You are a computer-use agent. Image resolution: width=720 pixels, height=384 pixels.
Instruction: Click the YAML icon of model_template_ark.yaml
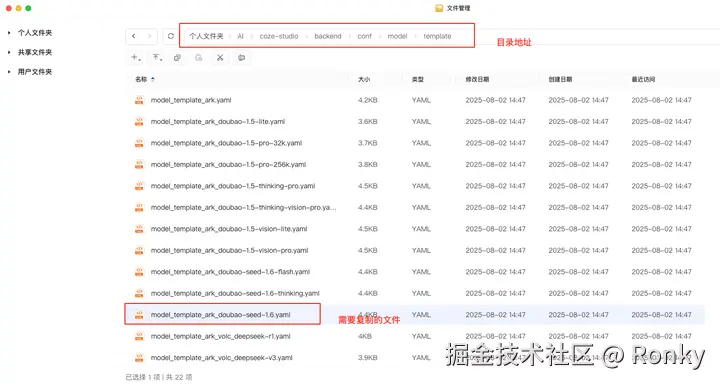(139, 100)
